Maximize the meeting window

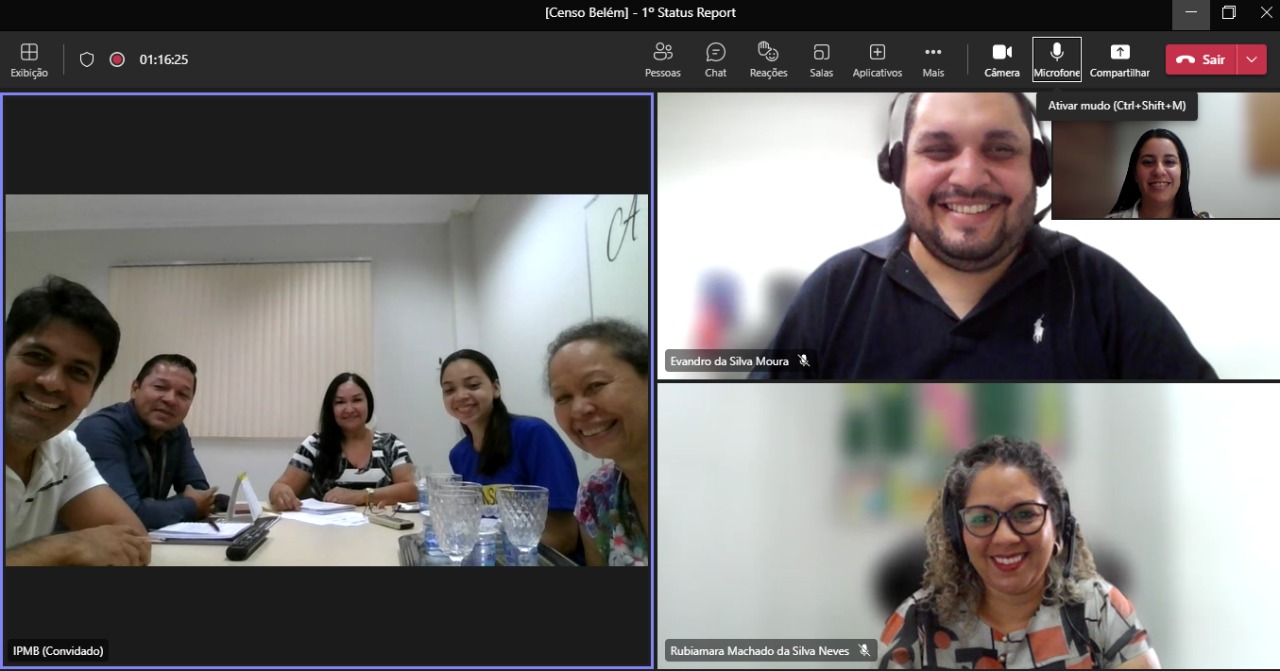coord(1229,13)
